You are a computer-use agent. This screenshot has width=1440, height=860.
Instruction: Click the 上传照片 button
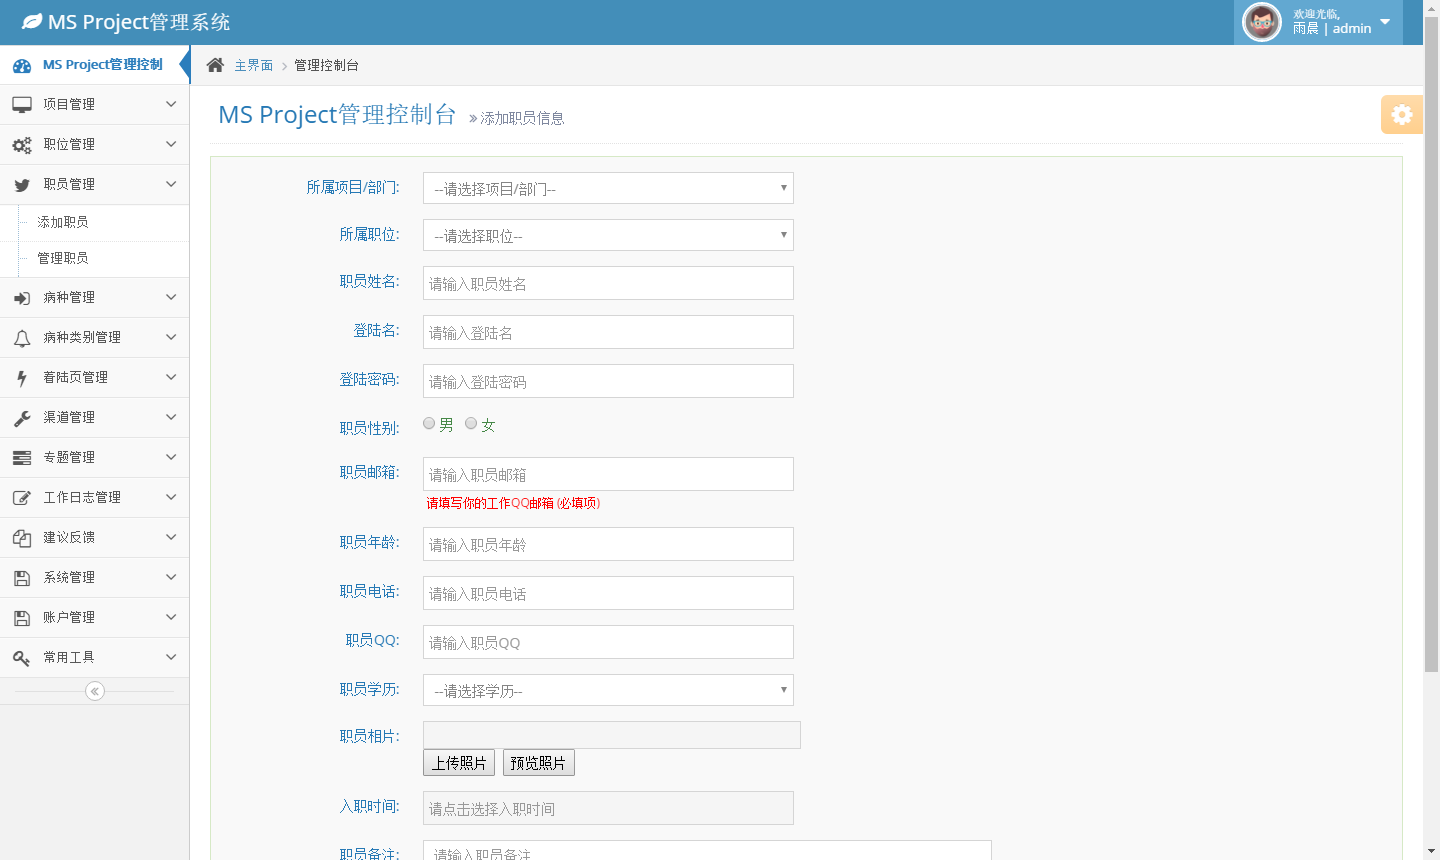point(459,763)
